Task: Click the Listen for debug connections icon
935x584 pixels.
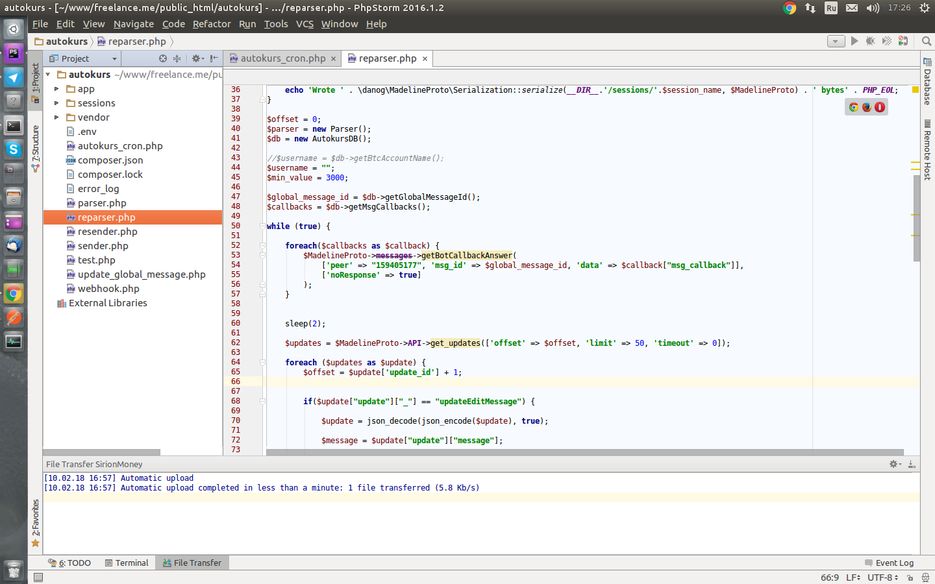Action: coord(903,41)
